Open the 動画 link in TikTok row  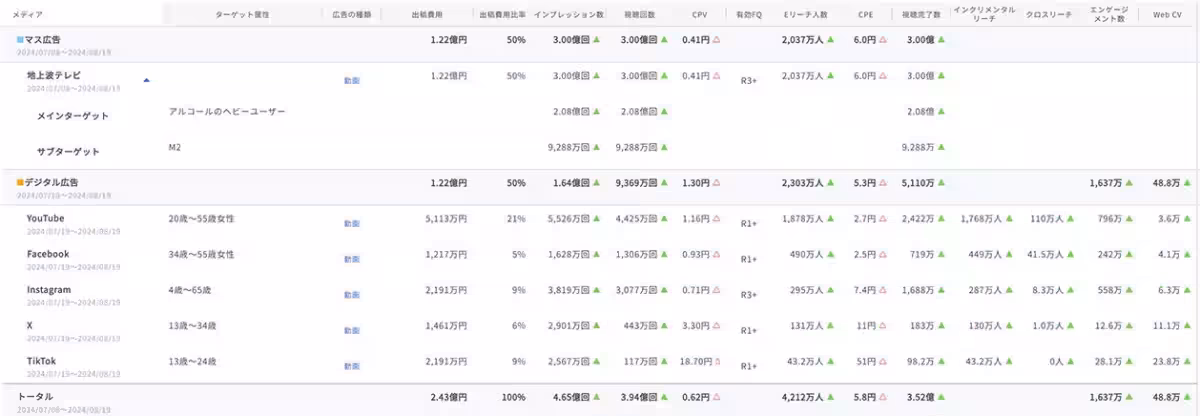tap(351, 367)
